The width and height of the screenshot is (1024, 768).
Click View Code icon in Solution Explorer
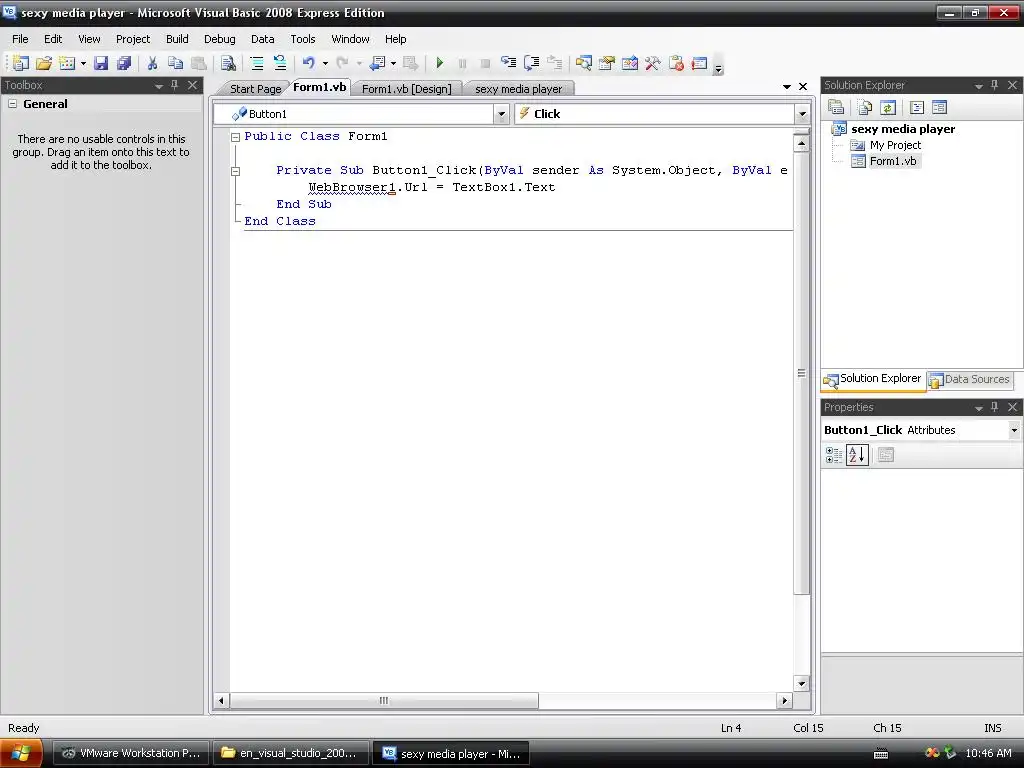point(916,107)
